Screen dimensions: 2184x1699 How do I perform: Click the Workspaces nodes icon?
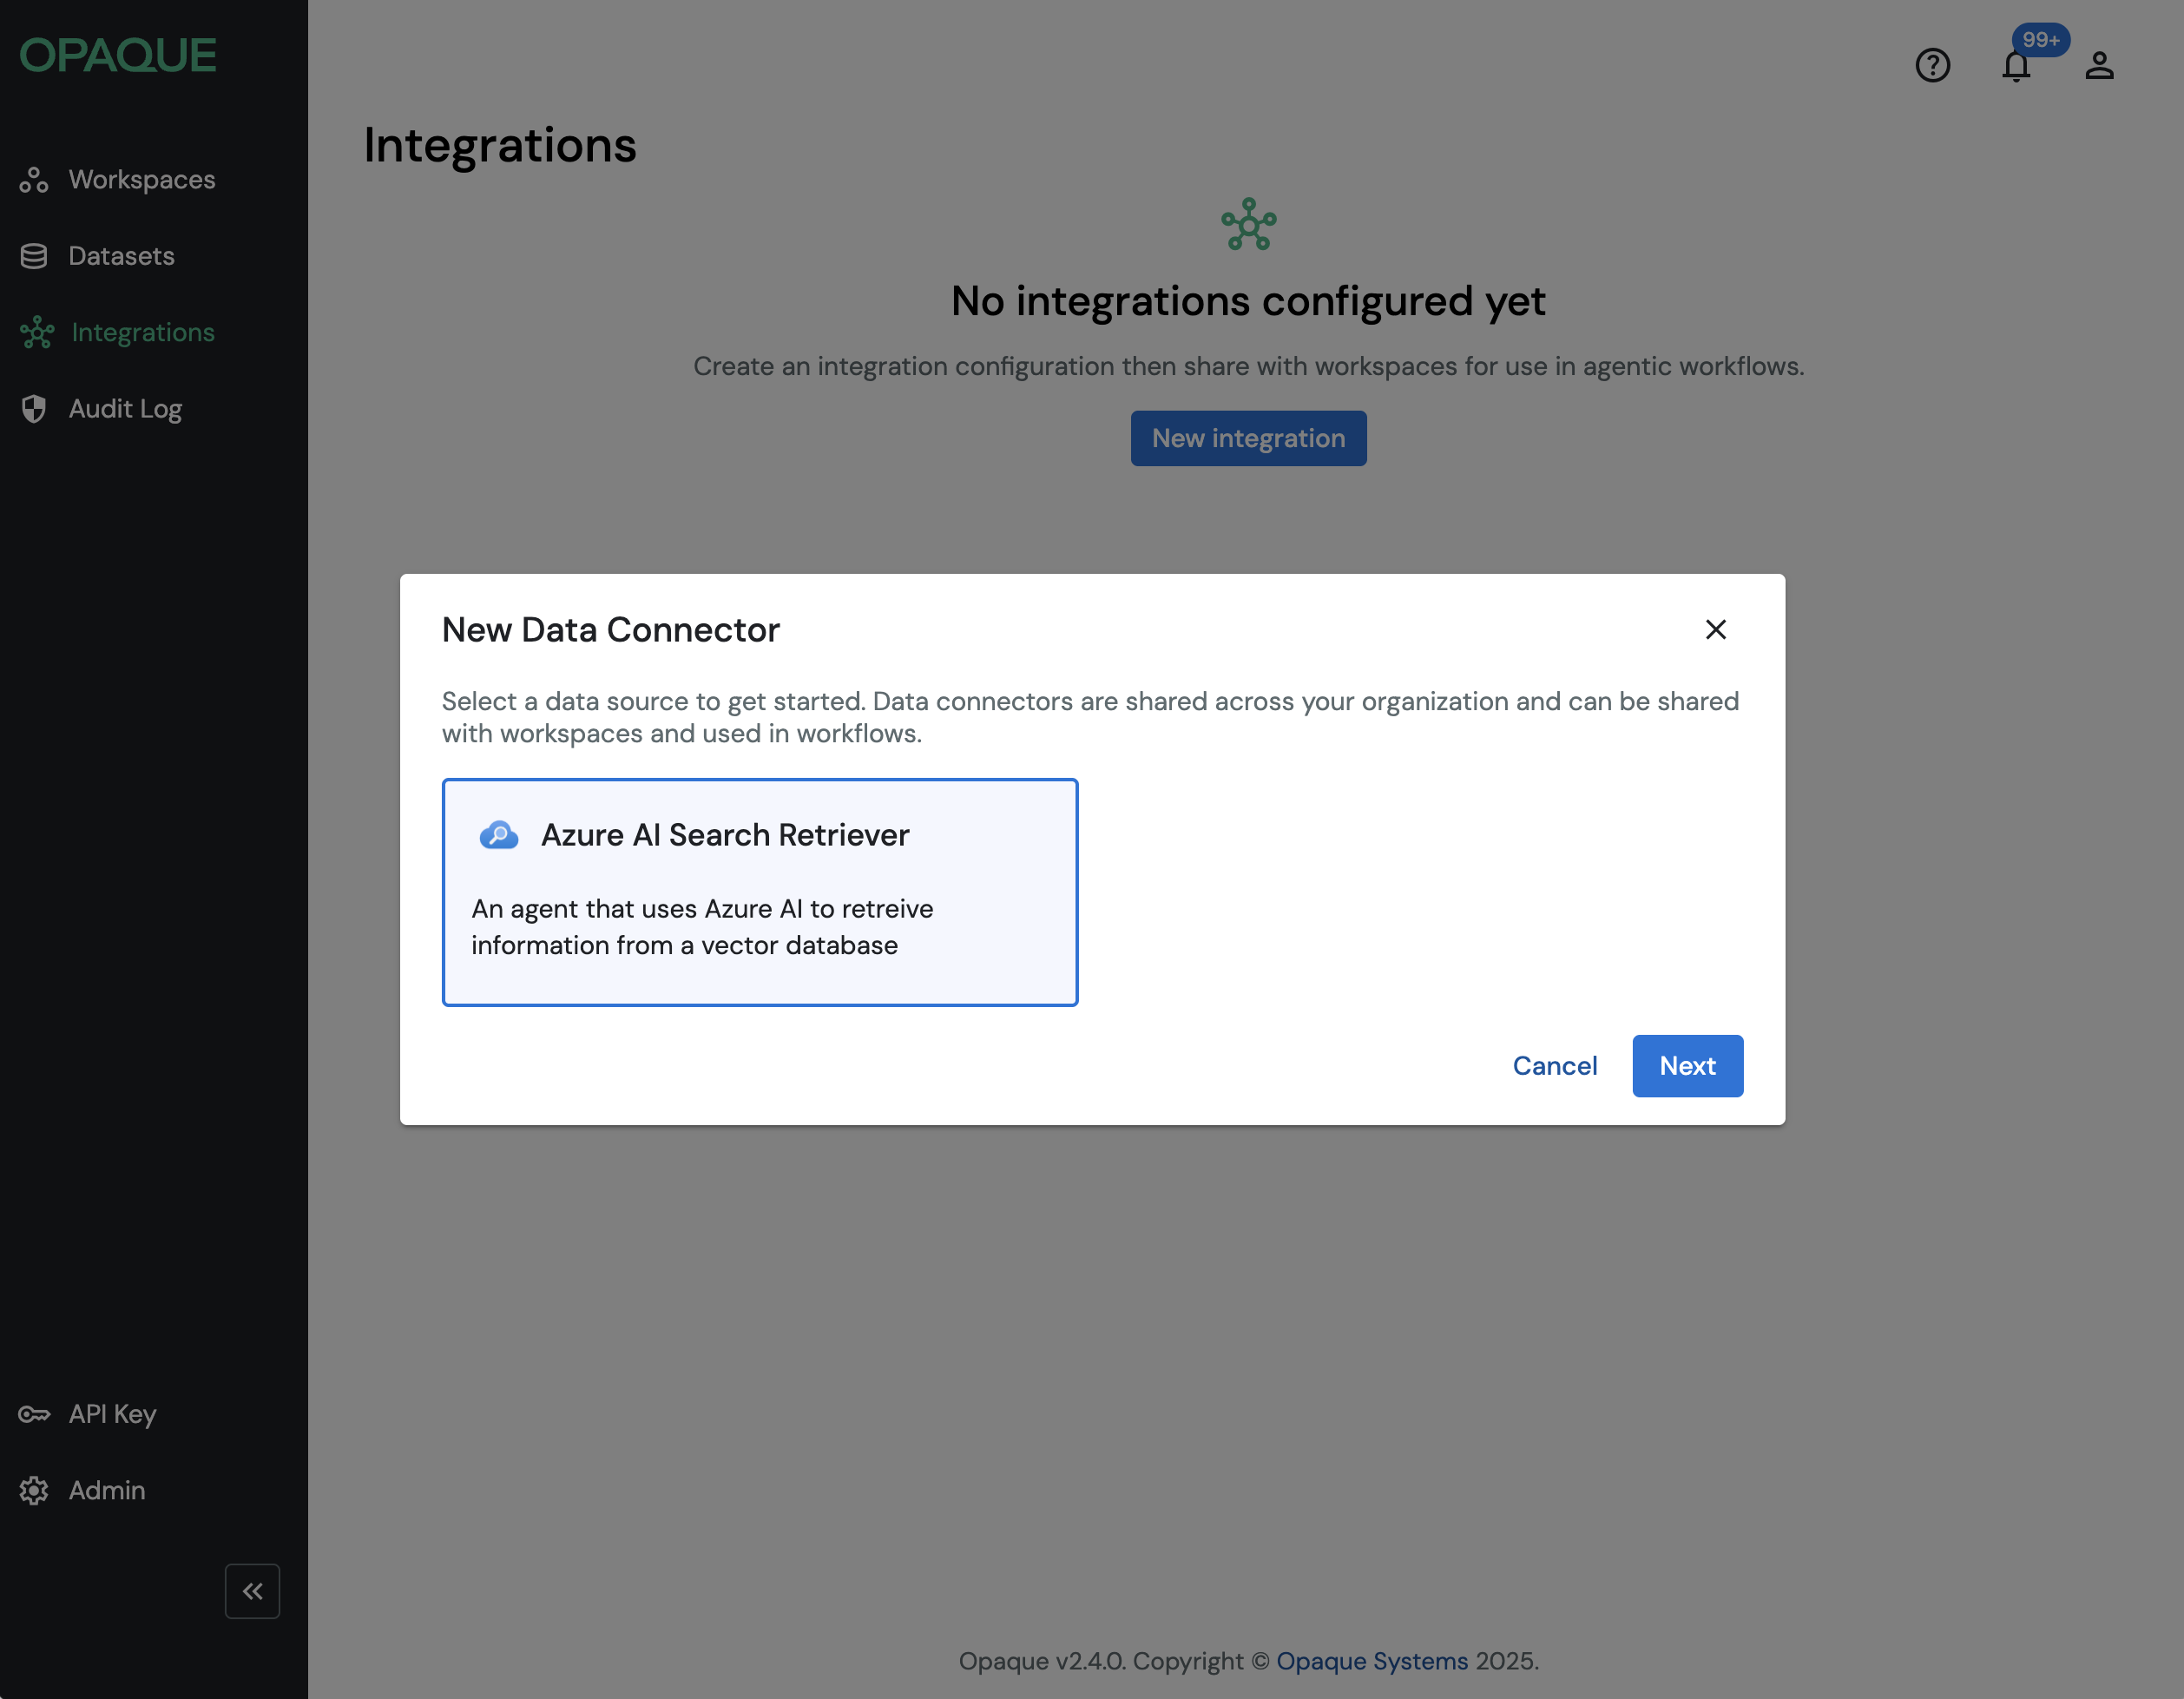pos(34,180)
